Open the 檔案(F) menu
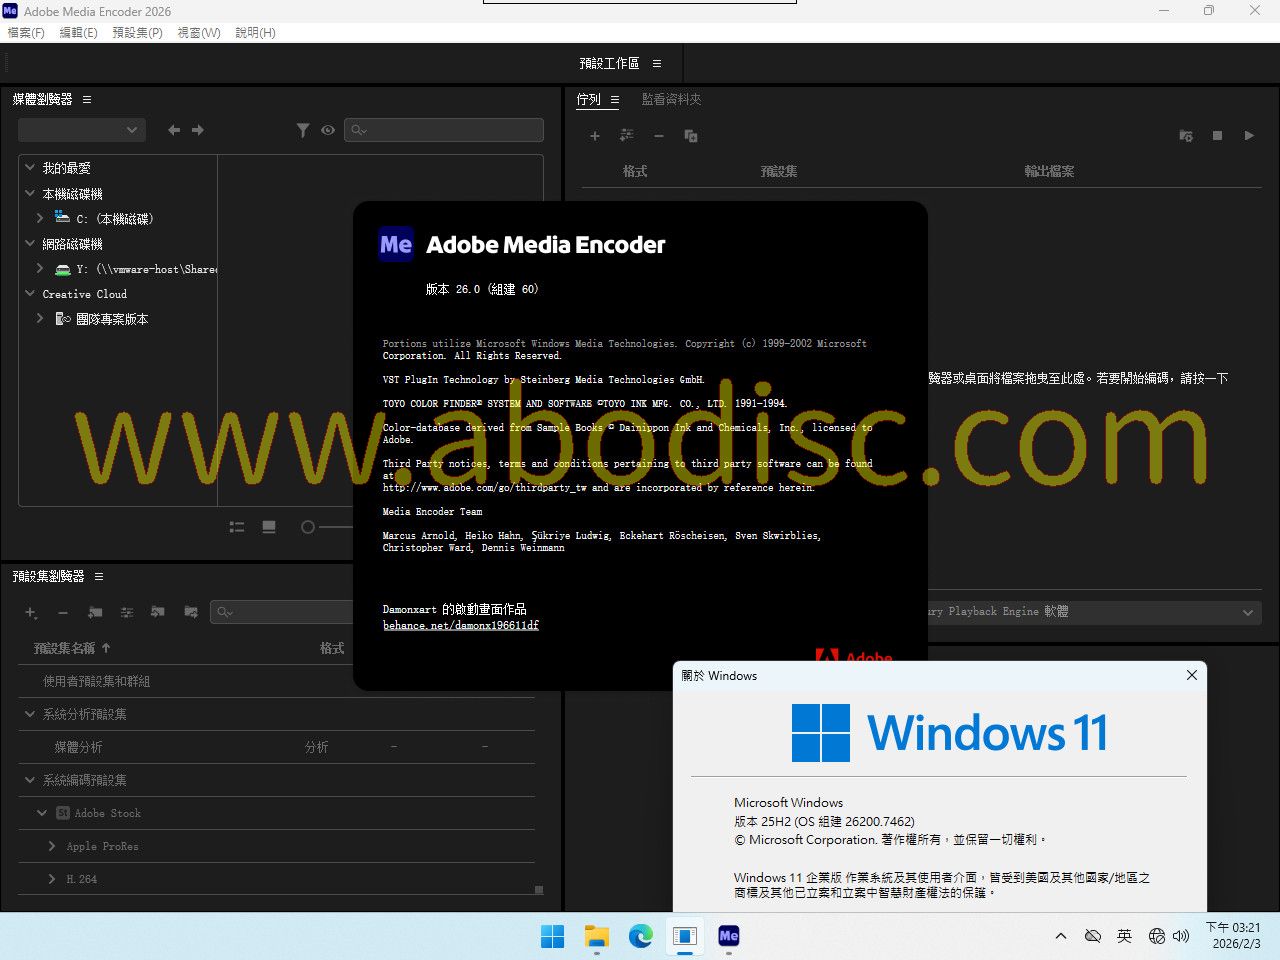Image resolution: width=1280 pixels, height=960 pixels. pos(26,33)
